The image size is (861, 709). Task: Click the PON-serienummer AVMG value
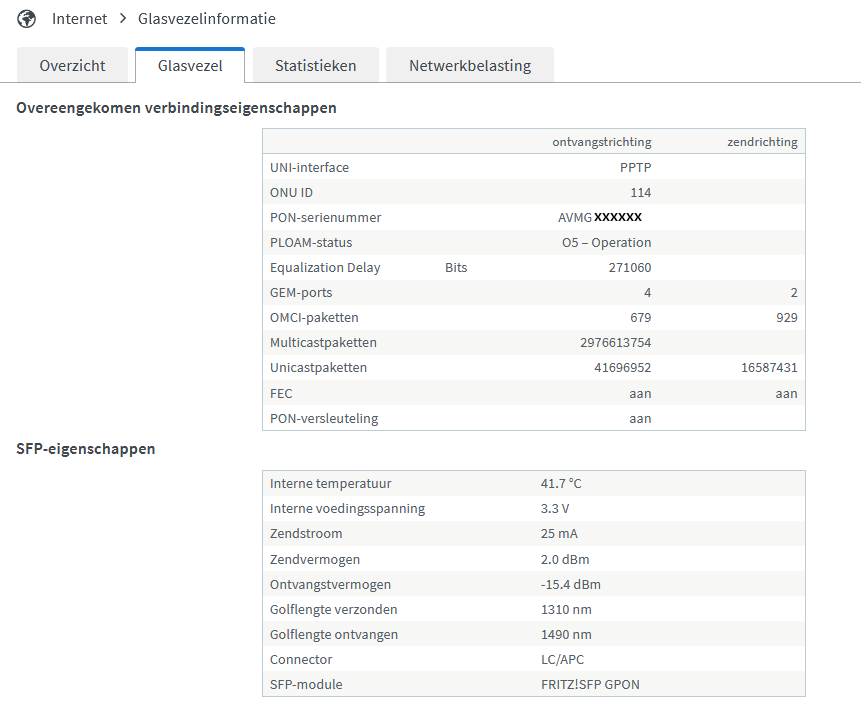pyautogui.click(x=600, y=217)
